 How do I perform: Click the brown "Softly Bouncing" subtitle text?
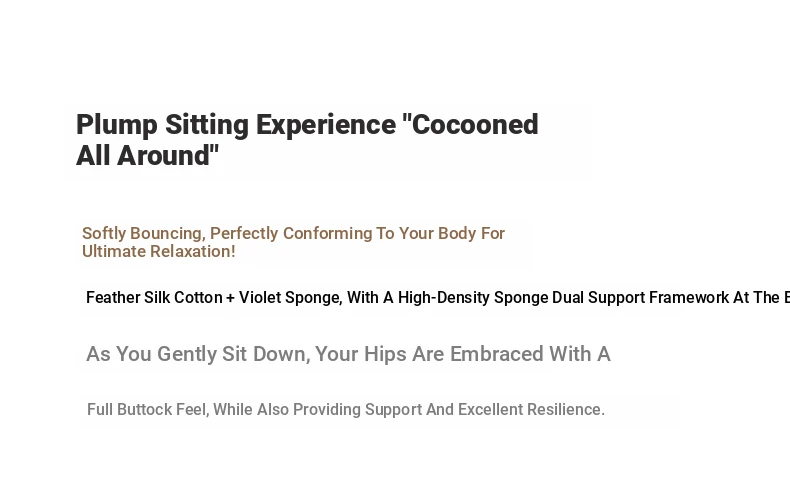142,233
